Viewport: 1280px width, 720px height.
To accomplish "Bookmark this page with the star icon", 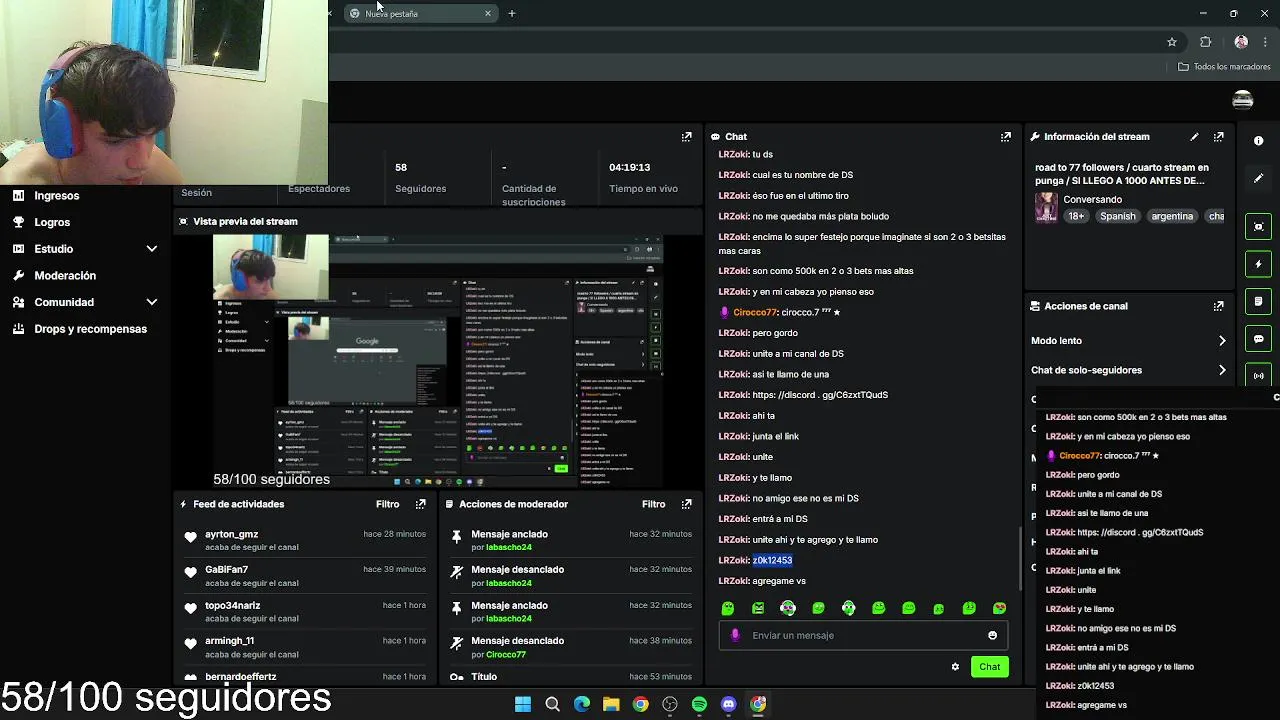I will 1172,42.
